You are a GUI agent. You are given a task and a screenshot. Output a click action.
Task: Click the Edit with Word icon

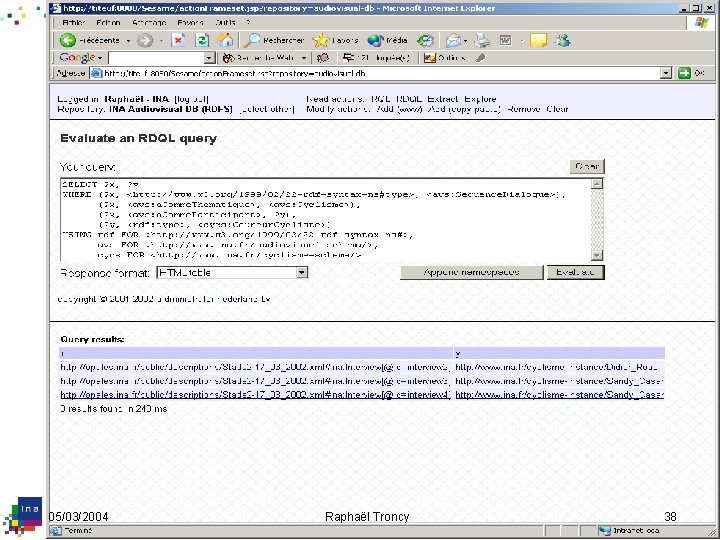506,40
